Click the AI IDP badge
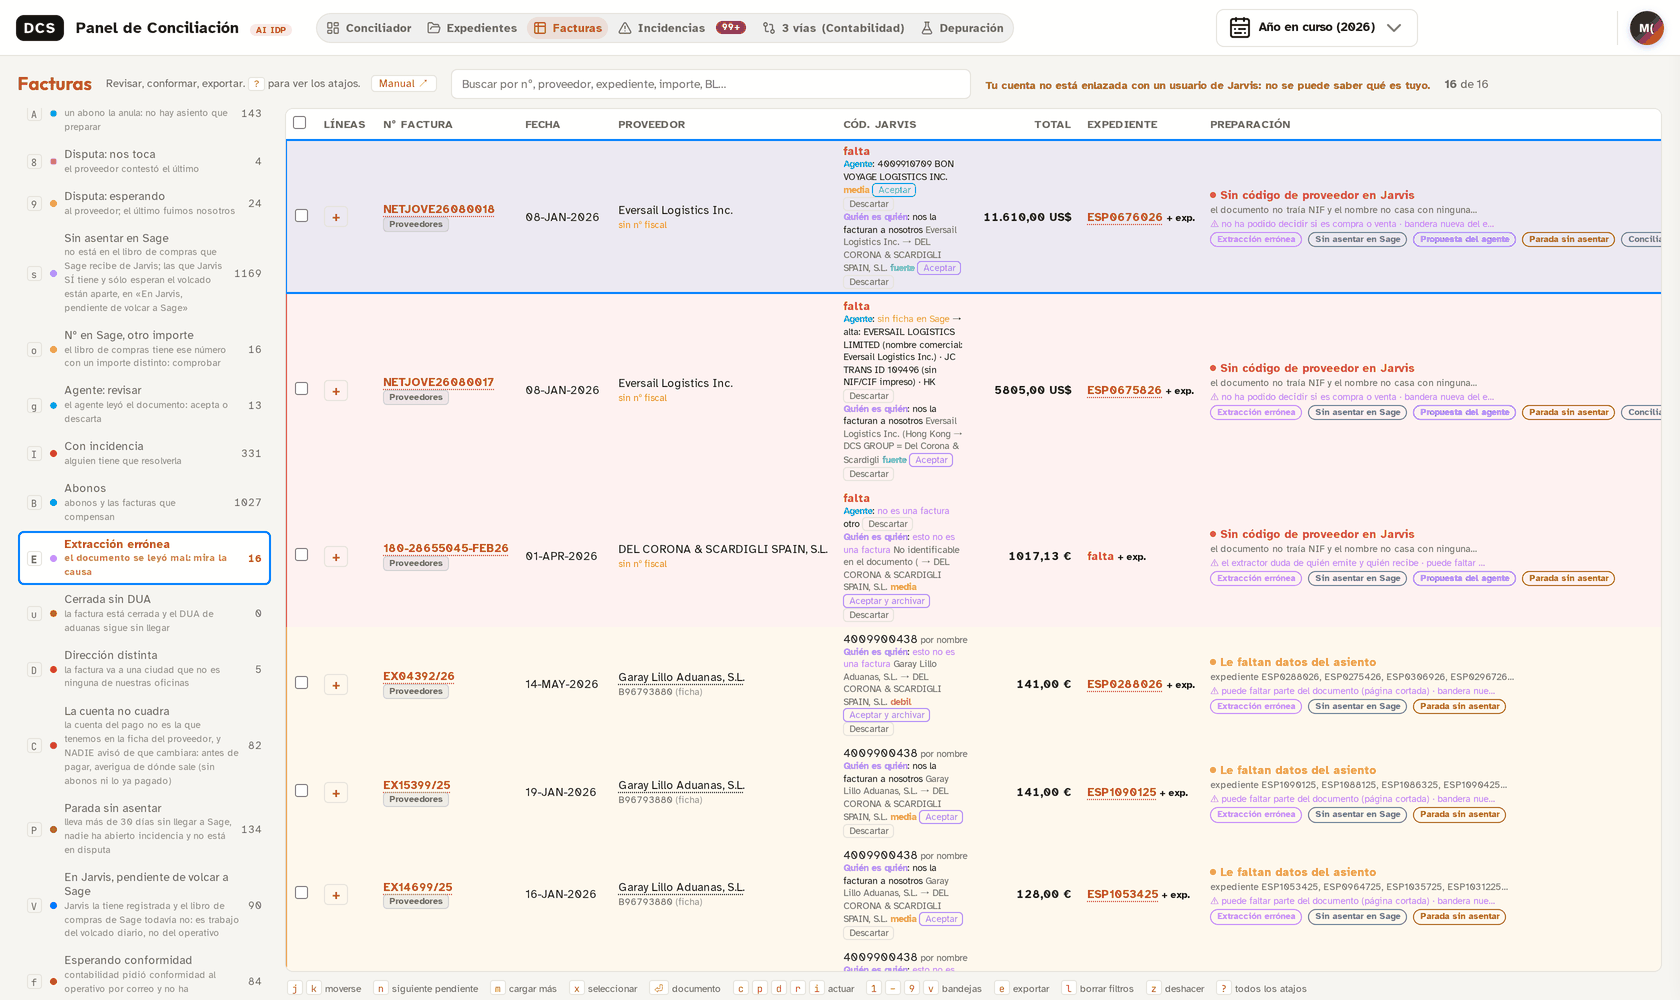 point(271,30)
